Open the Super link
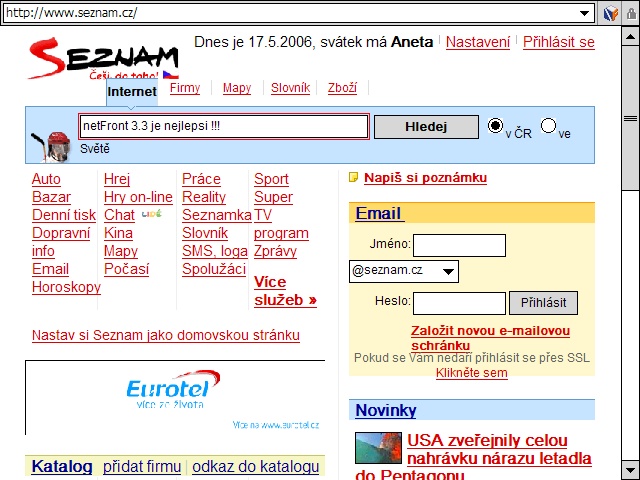This screenshot has width=640, height=480. click(x=273, y=197)
